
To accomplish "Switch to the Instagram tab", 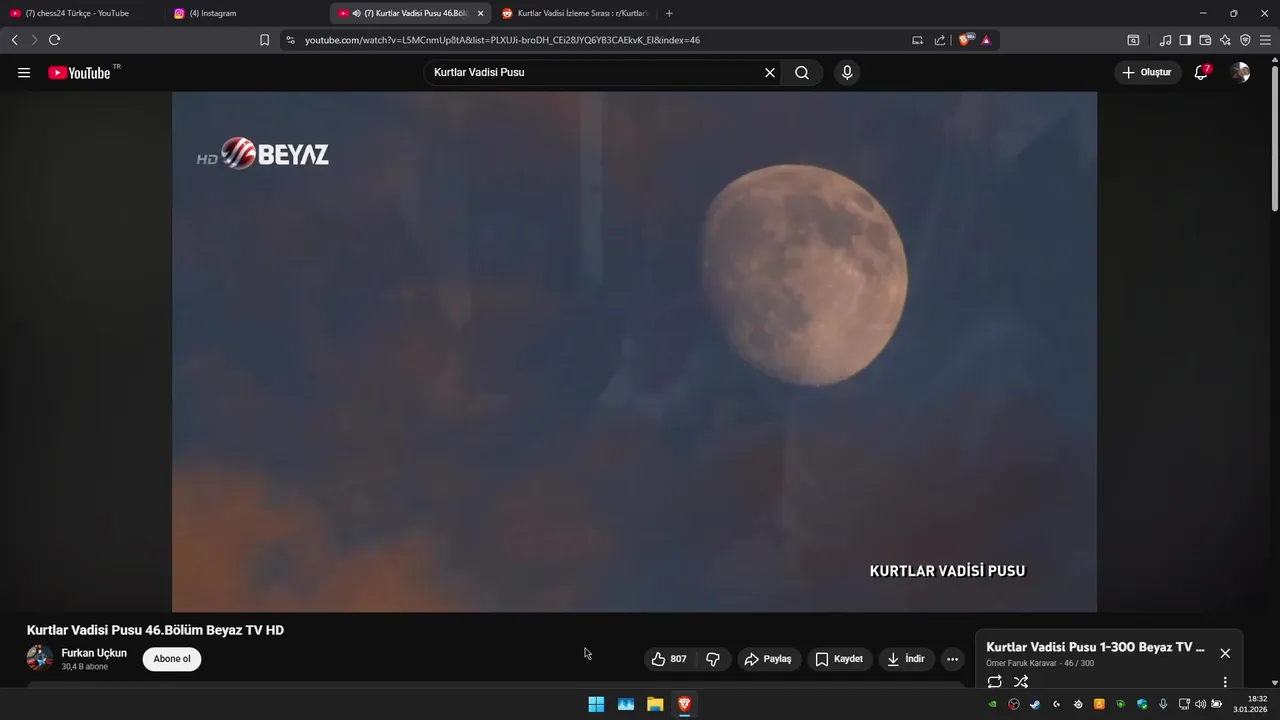I will point(245,13).
